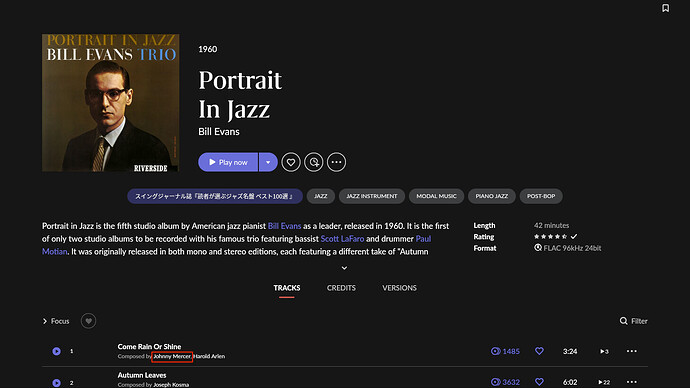Select the JAZZ INSTRUMENT genre tag
The height and width of the screenshot is (388, 690).
(x=372, y=196)
